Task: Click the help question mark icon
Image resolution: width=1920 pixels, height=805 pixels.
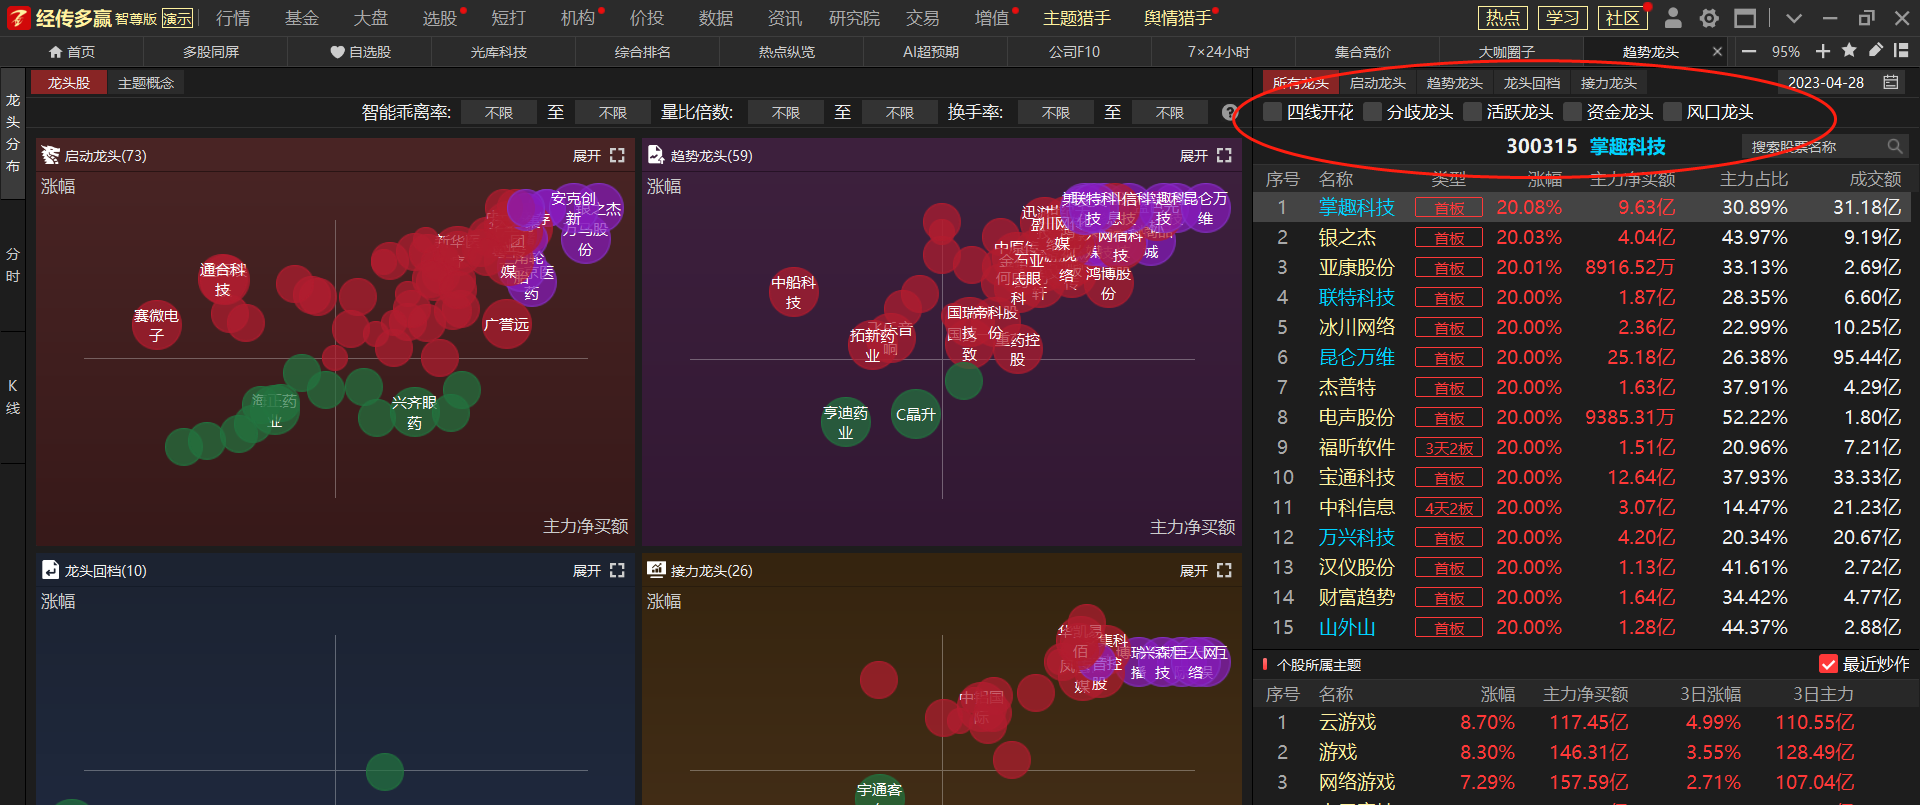Action: pyautogui.click(x=1229, y=113)
